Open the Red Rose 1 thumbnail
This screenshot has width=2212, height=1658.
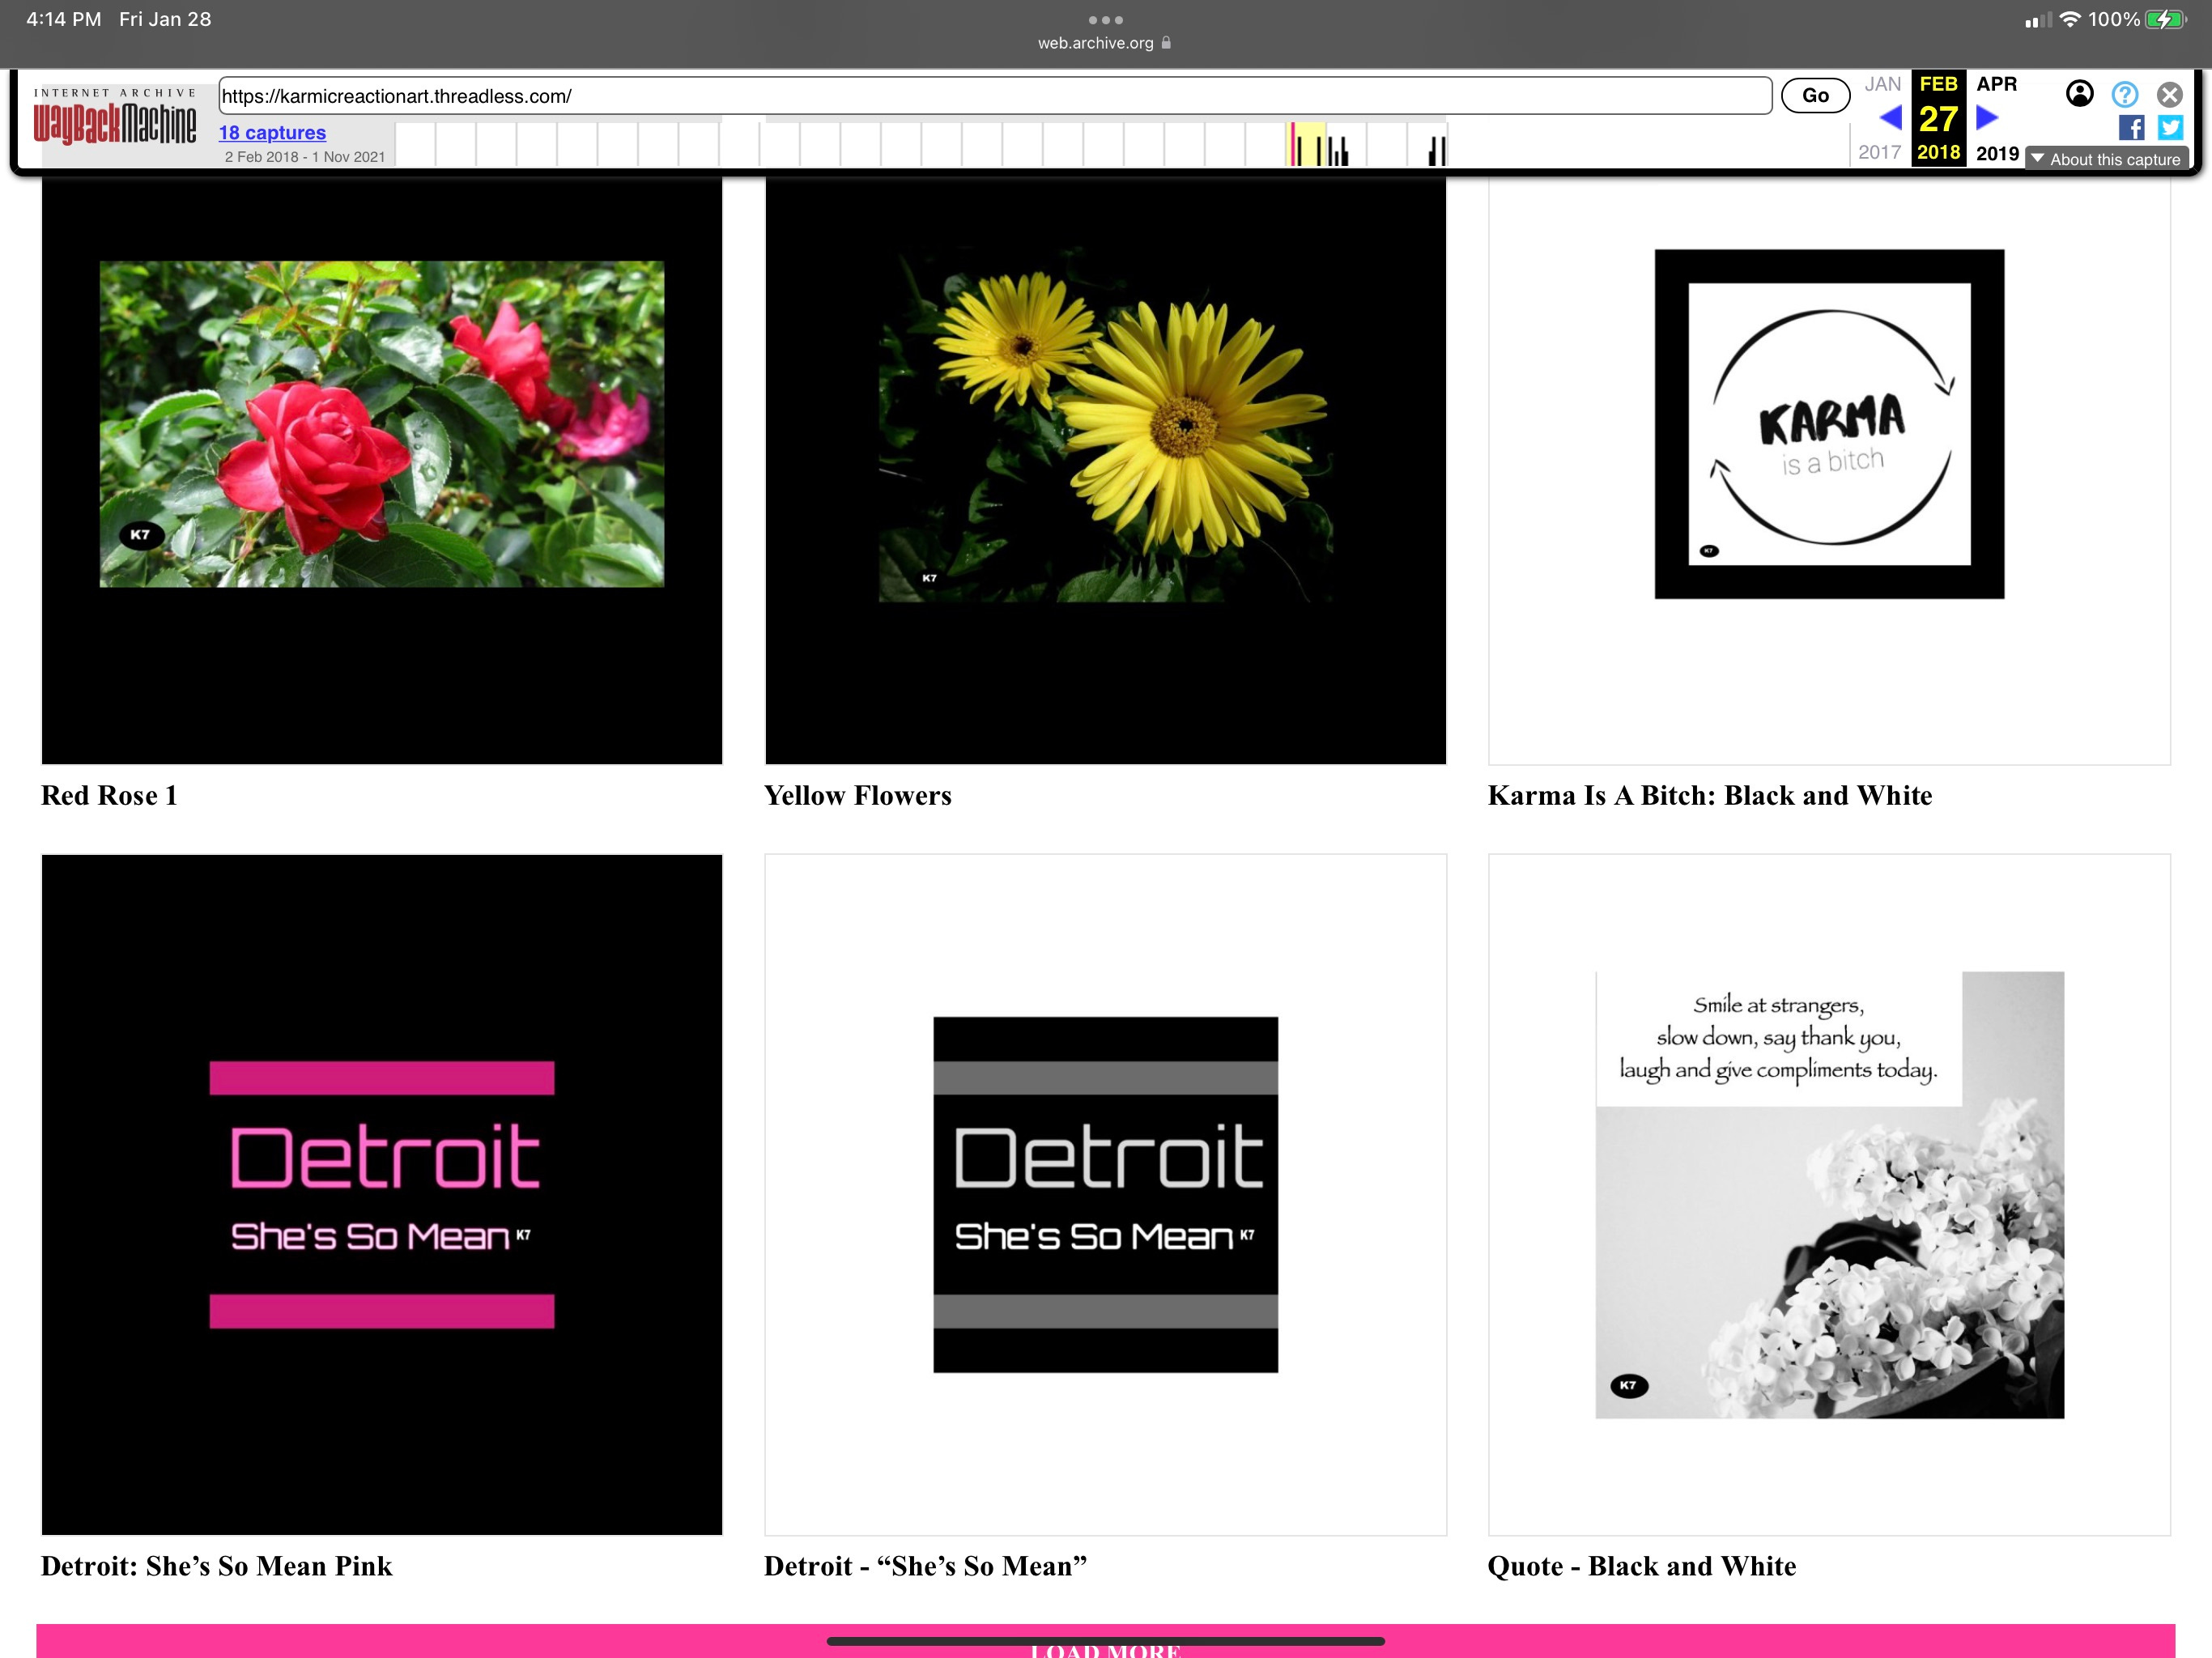381,471
